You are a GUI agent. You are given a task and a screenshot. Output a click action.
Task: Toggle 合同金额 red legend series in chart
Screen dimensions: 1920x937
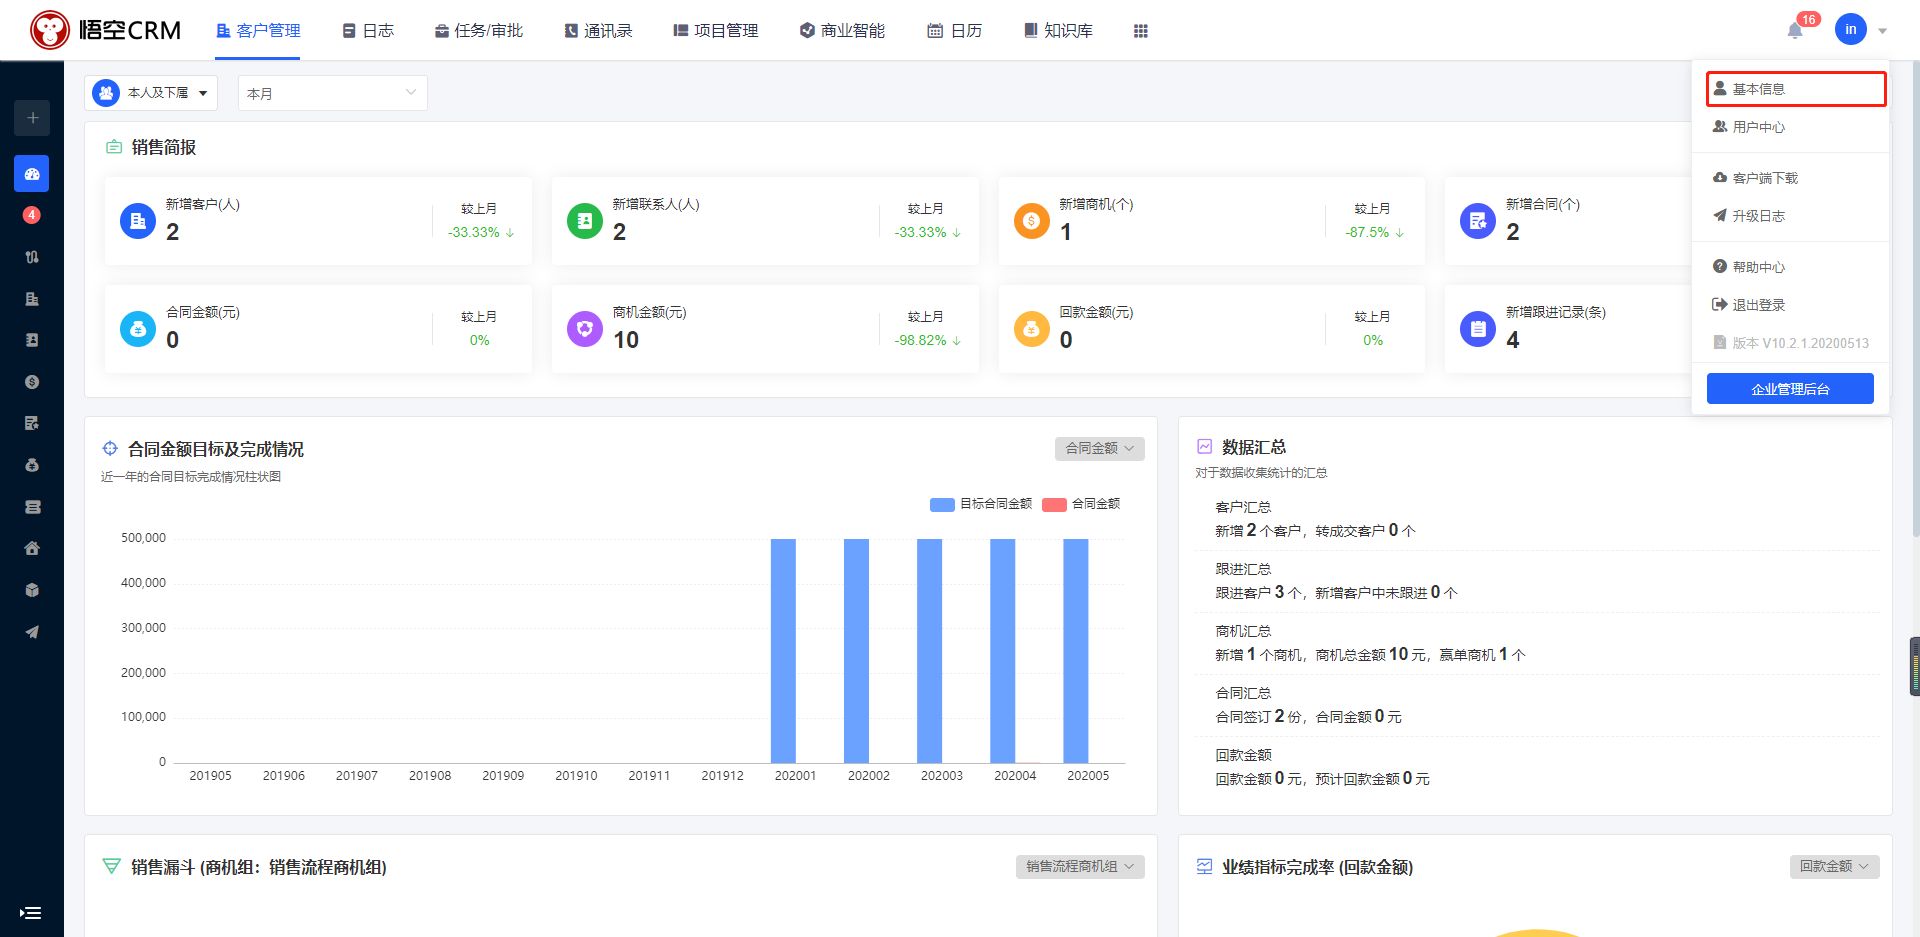(1081, 504)
